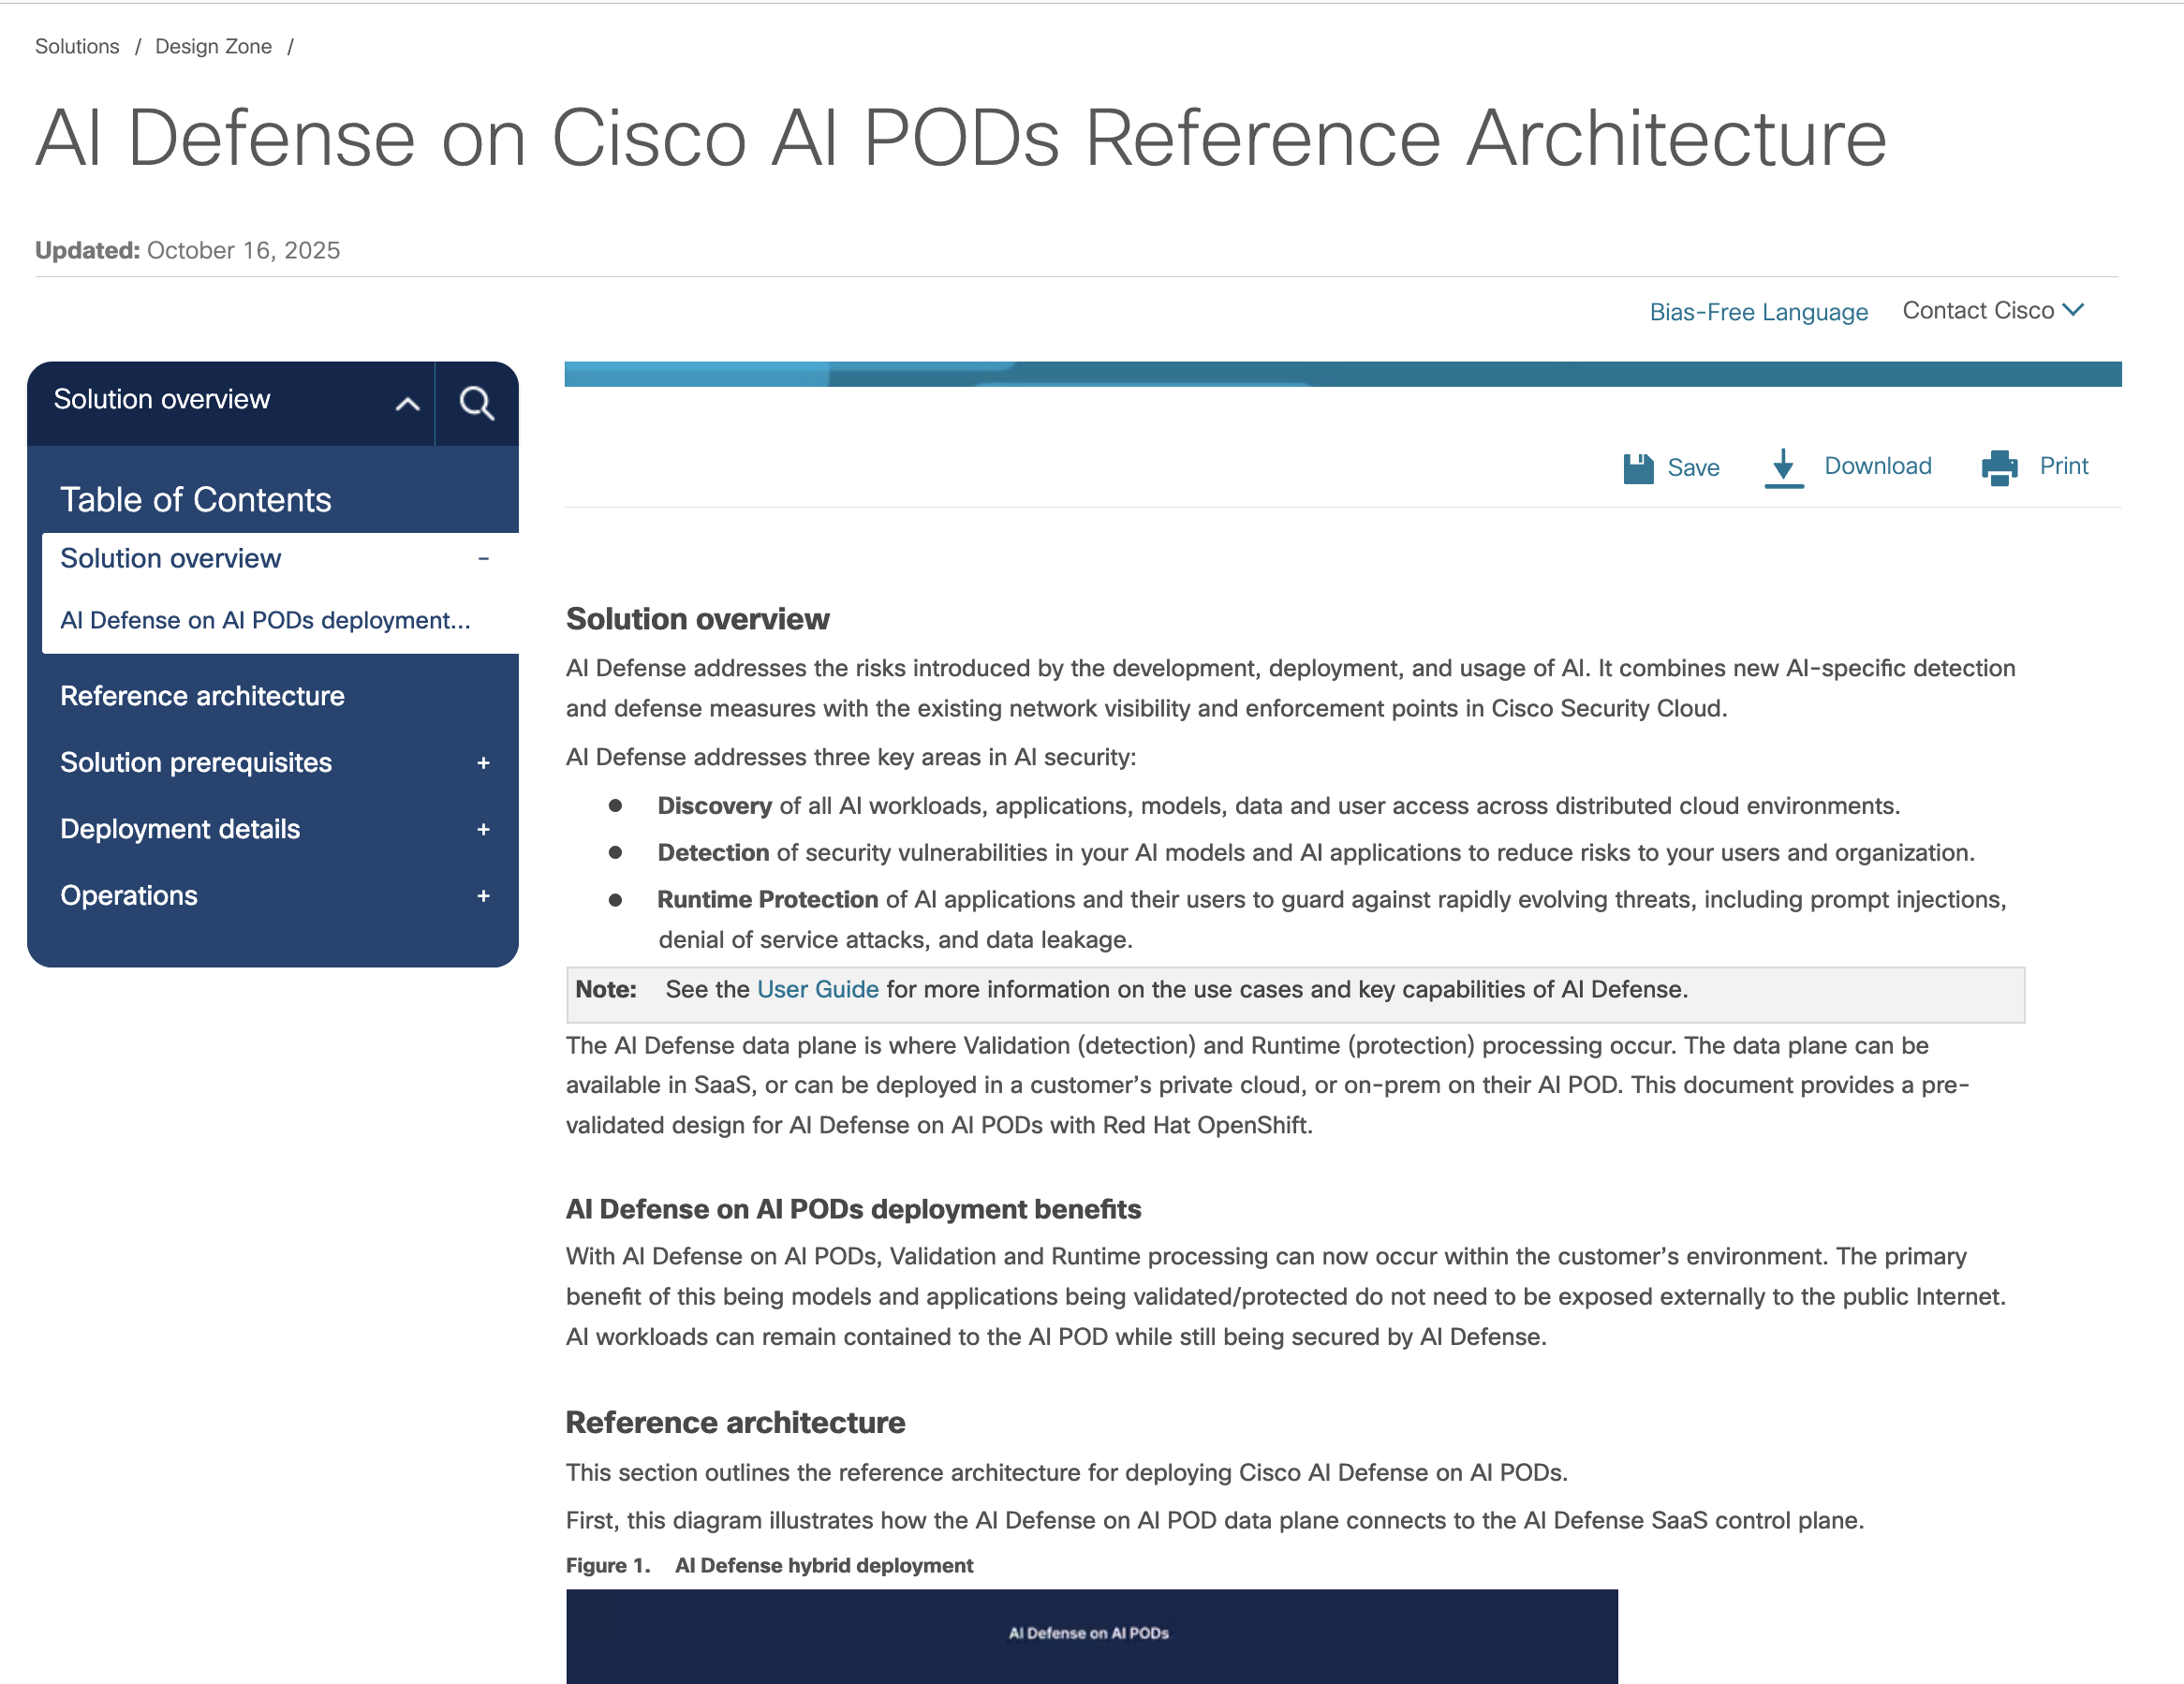Click the bold word Discovery

[x=714, y=806]
